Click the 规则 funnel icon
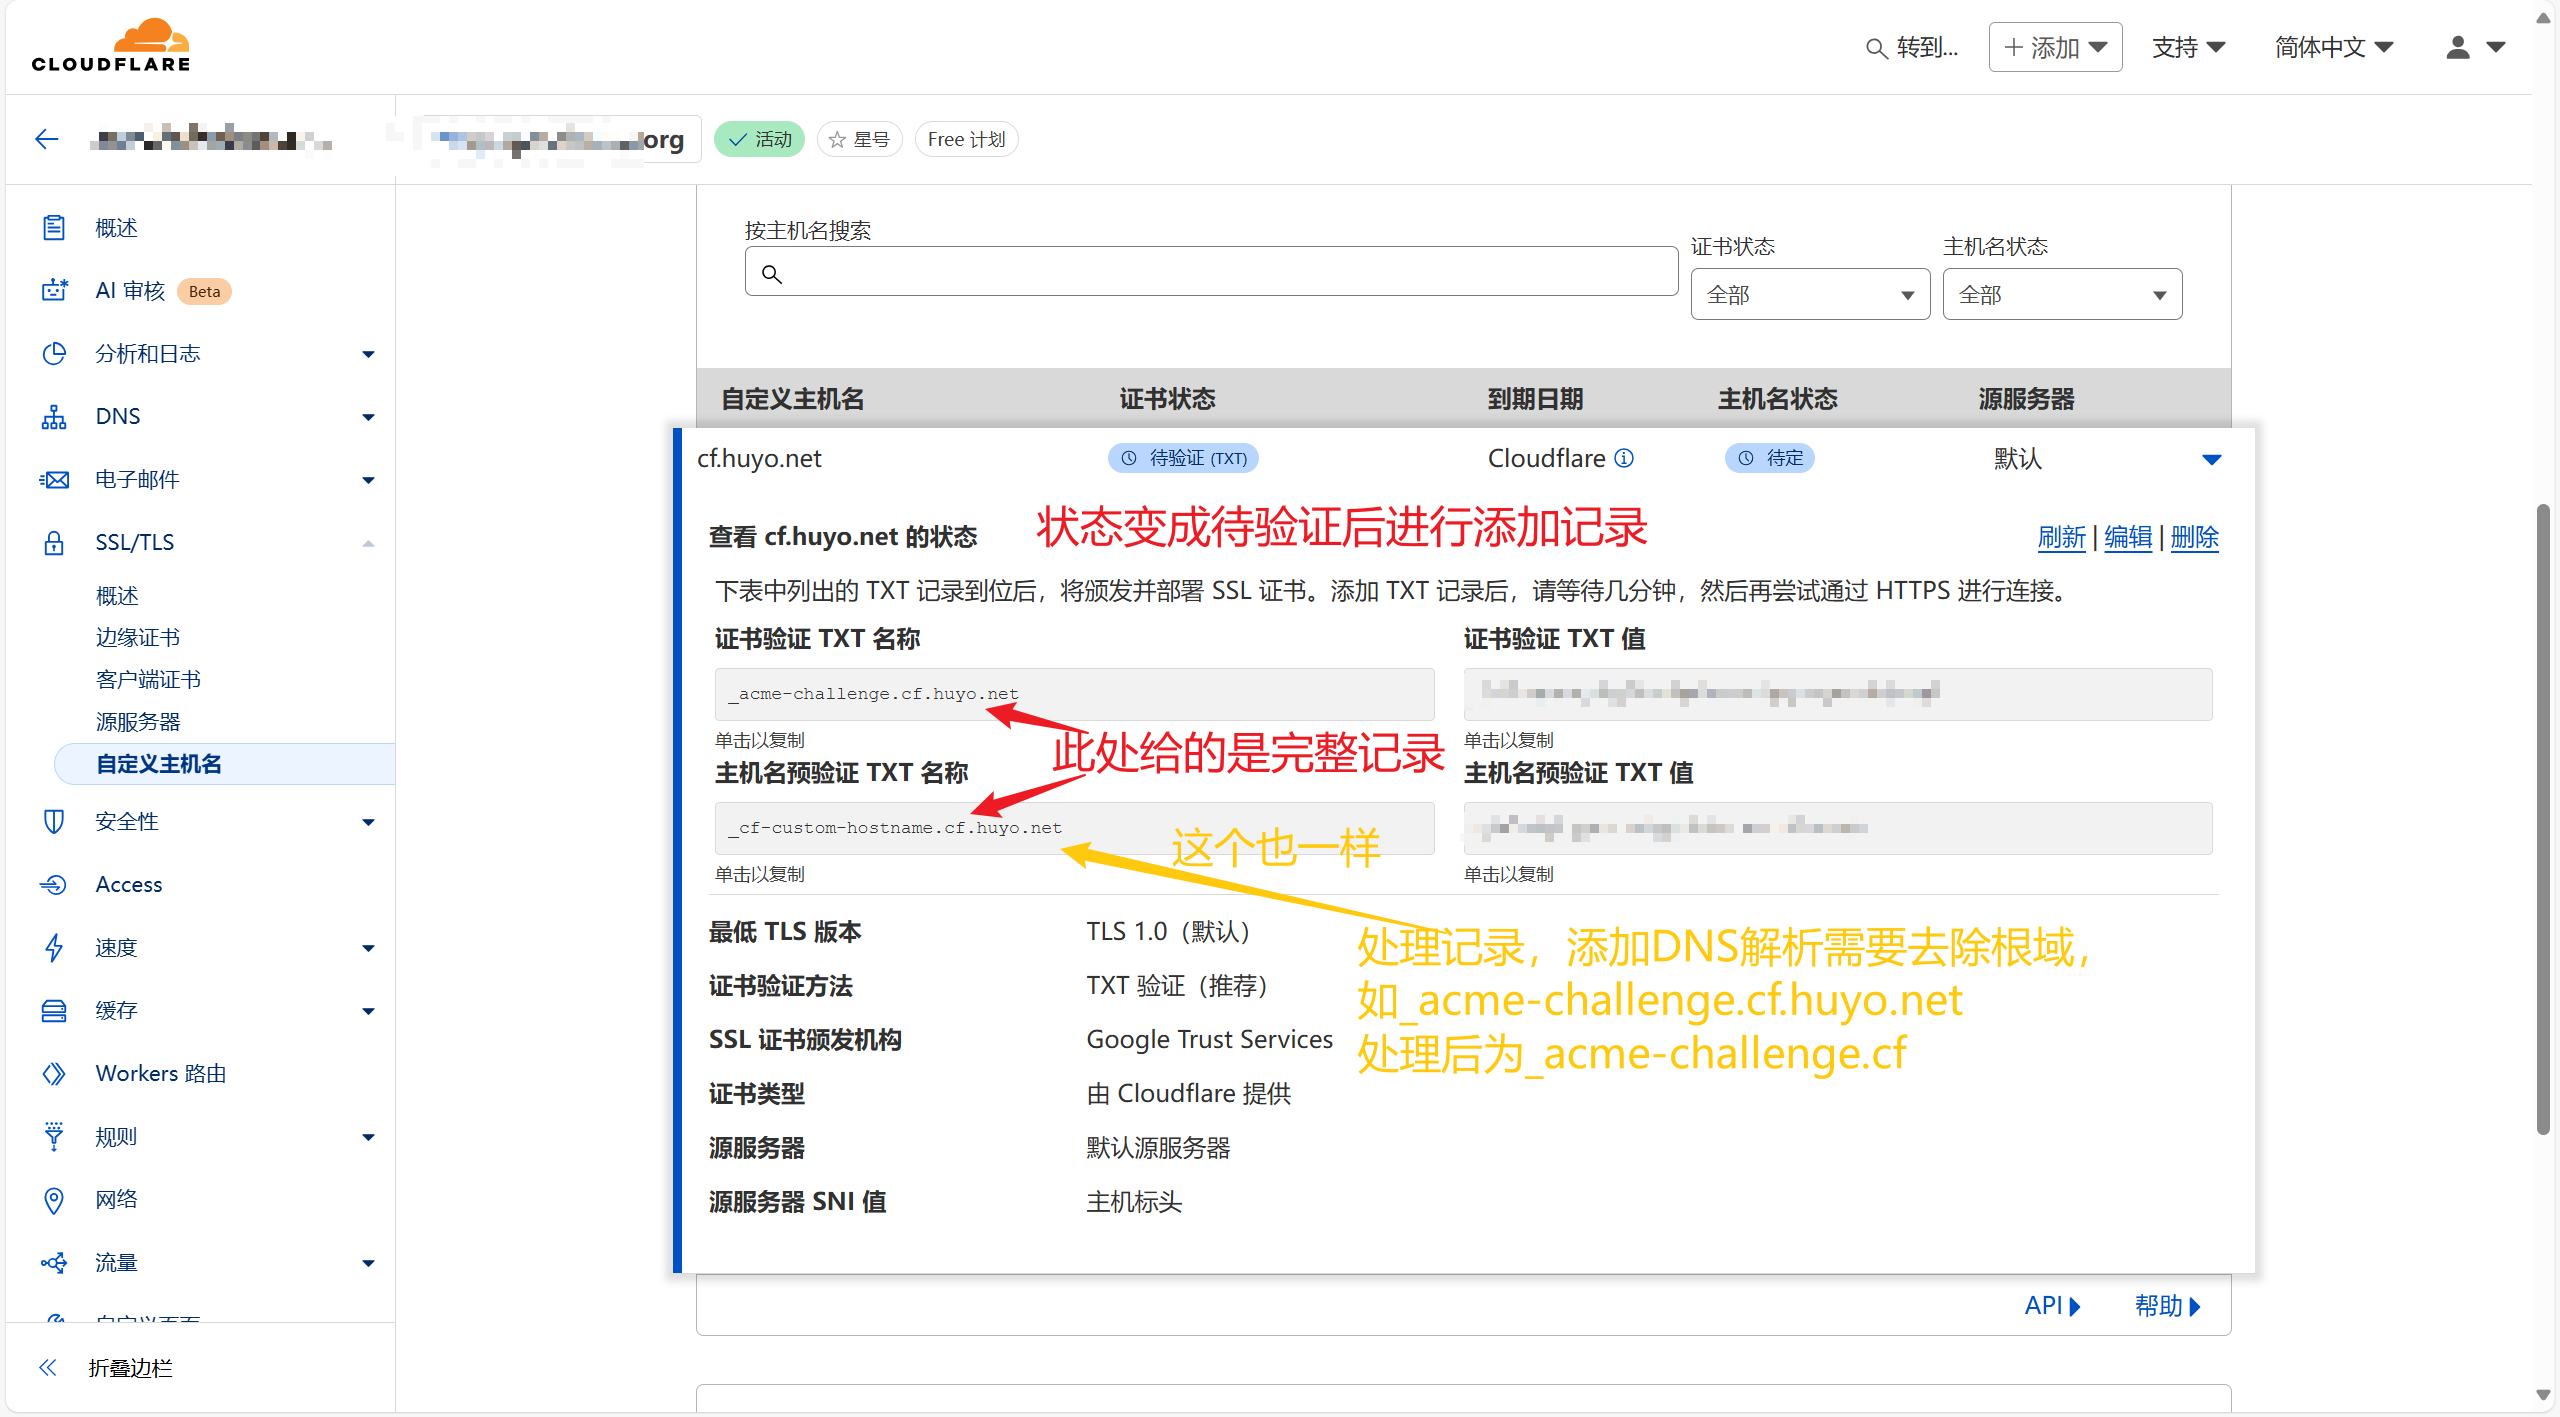 (x=54, y=1136)
